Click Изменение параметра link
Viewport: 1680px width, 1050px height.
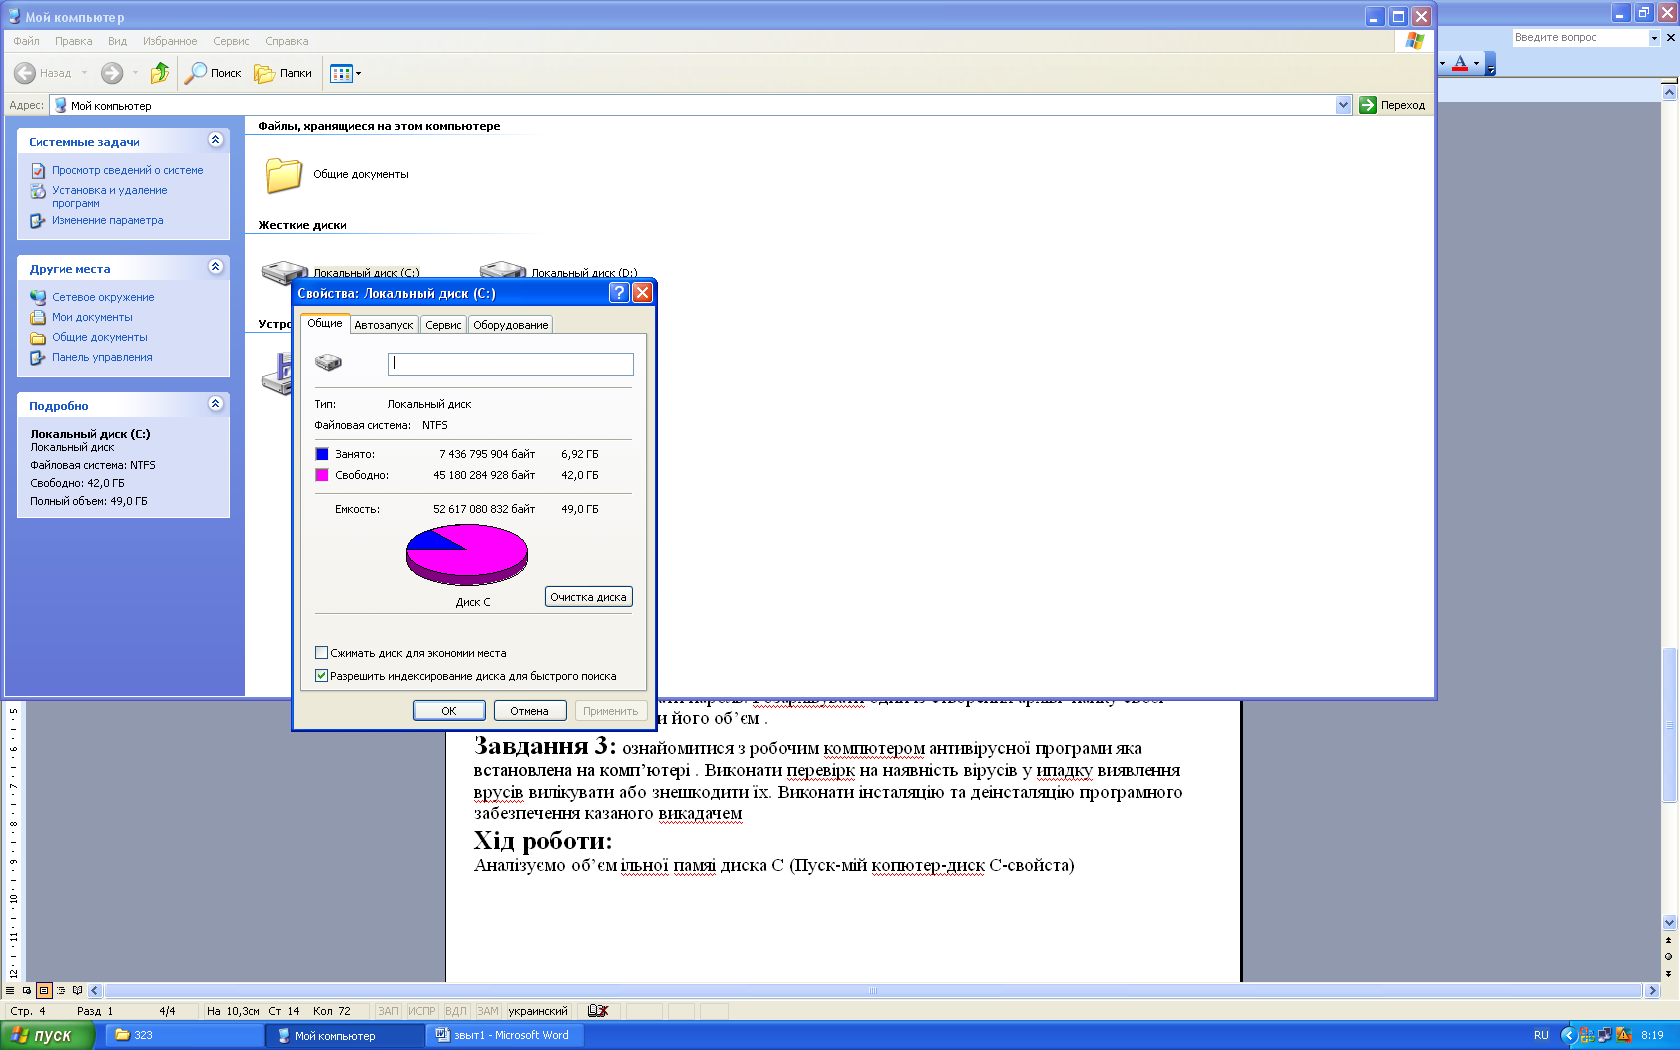[x=107, y=220]
